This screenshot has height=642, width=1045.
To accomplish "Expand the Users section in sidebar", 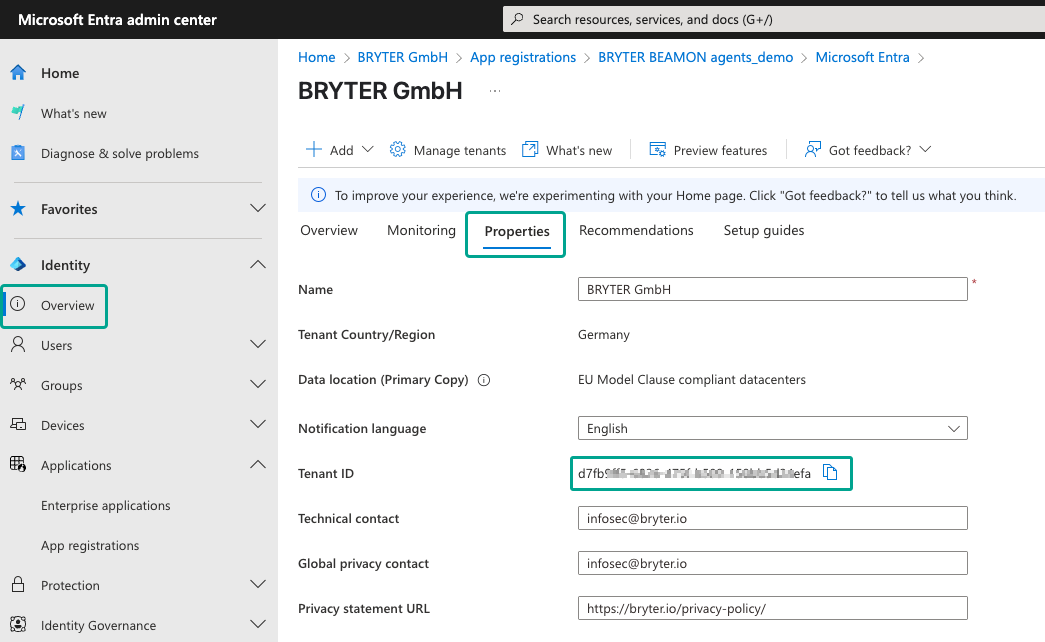I will [x=257, y=345].
